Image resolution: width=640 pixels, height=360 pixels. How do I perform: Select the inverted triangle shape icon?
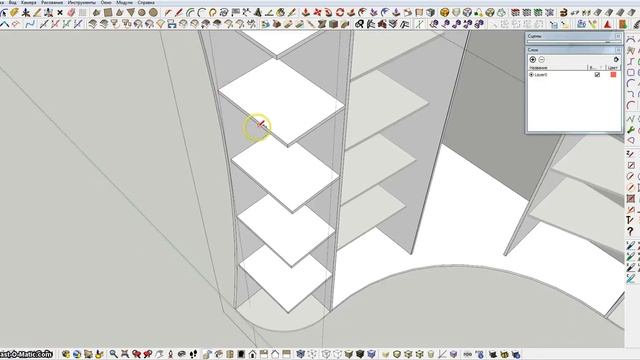click(x=131, y=13)
